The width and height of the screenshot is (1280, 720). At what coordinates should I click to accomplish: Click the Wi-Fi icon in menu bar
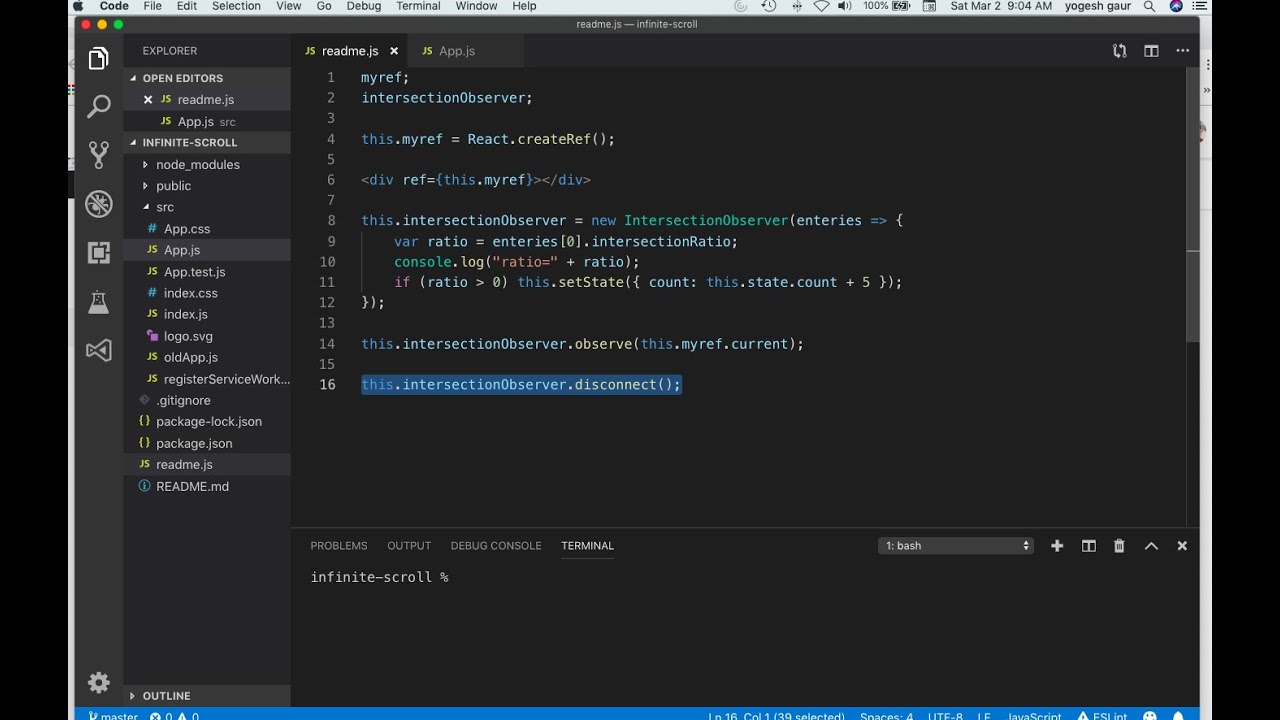[x=821, y=6]
